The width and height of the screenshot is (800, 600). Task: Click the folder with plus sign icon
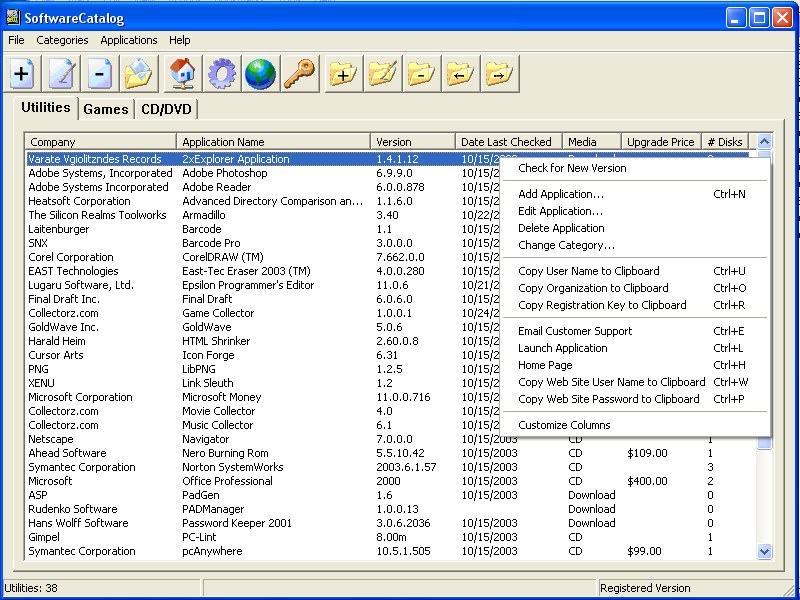pyautogui.click(x=343, y=74)
